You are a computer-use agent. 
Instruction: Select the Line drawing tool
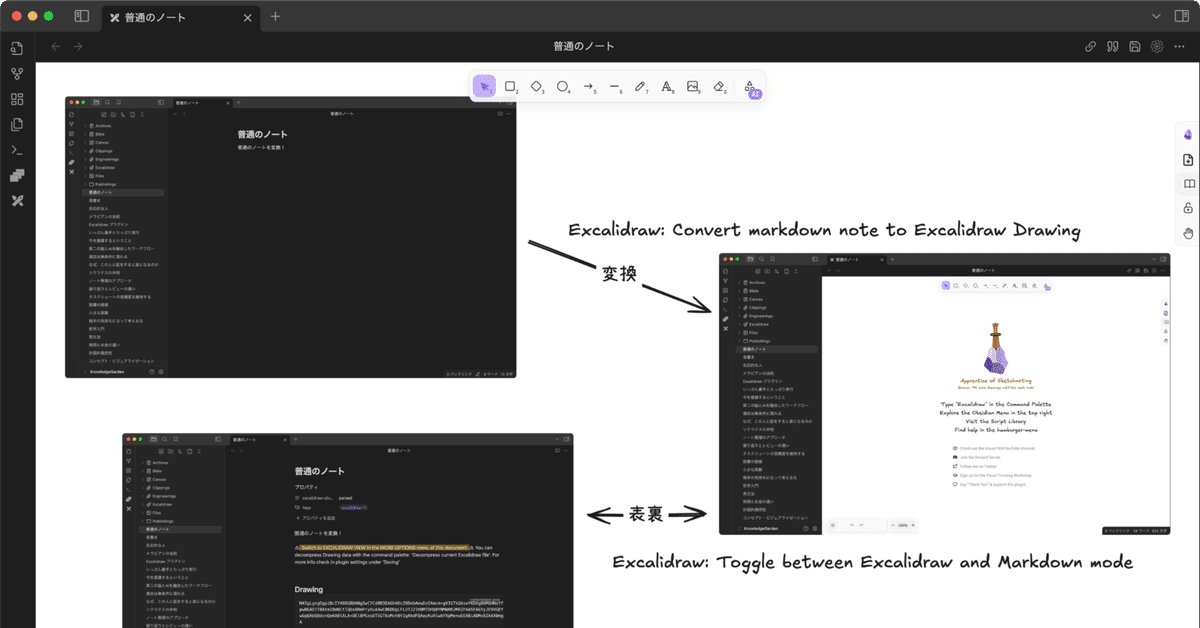pyautogui.click(x=615, y=87)
